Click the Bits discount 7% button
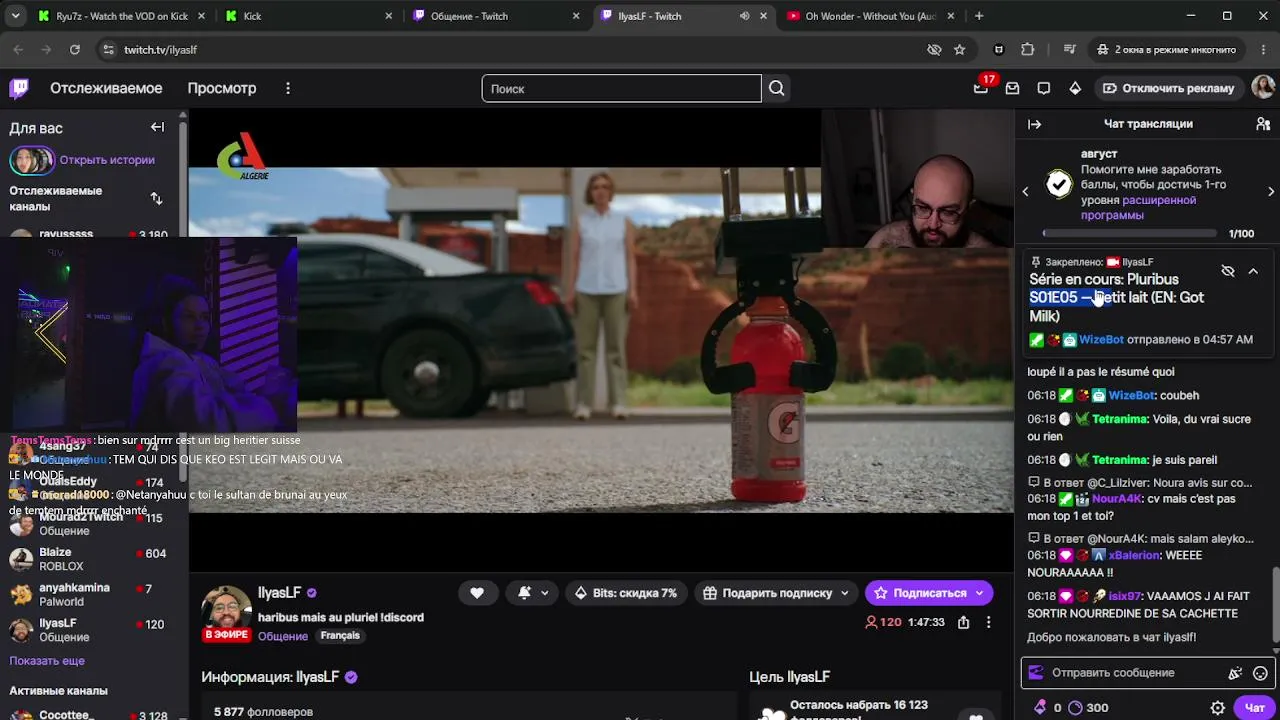1280x720 pixels. click(626, 593)
